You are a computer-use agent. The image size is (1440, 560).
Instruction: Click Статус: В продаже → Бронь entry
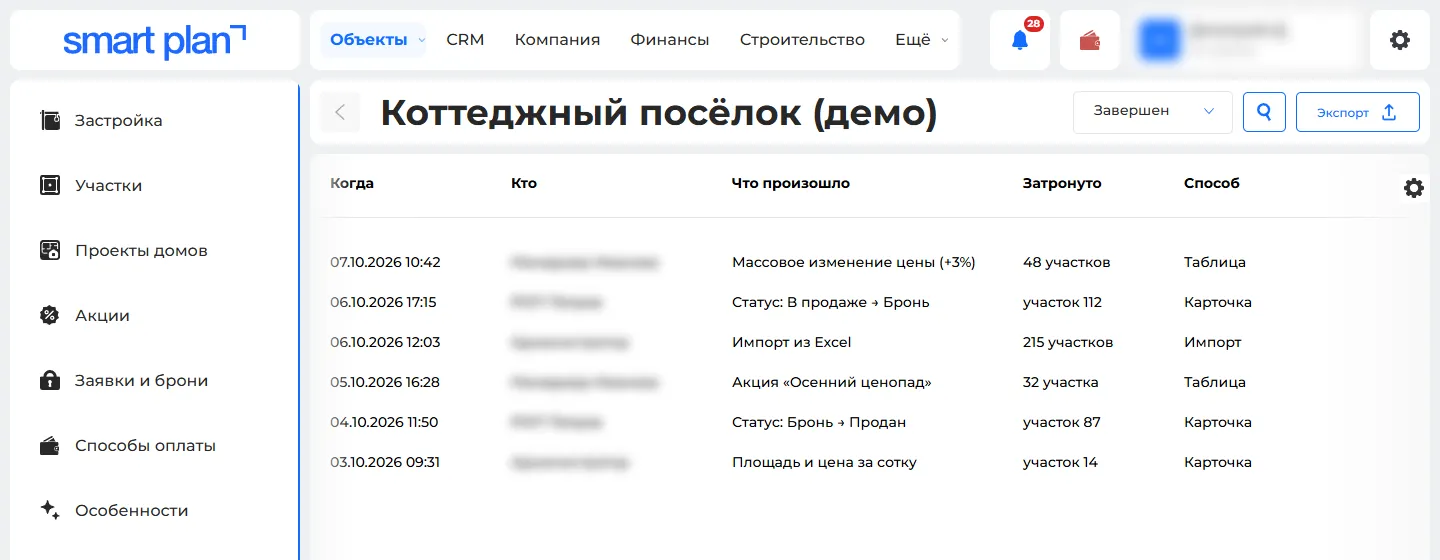pos(831,303)
